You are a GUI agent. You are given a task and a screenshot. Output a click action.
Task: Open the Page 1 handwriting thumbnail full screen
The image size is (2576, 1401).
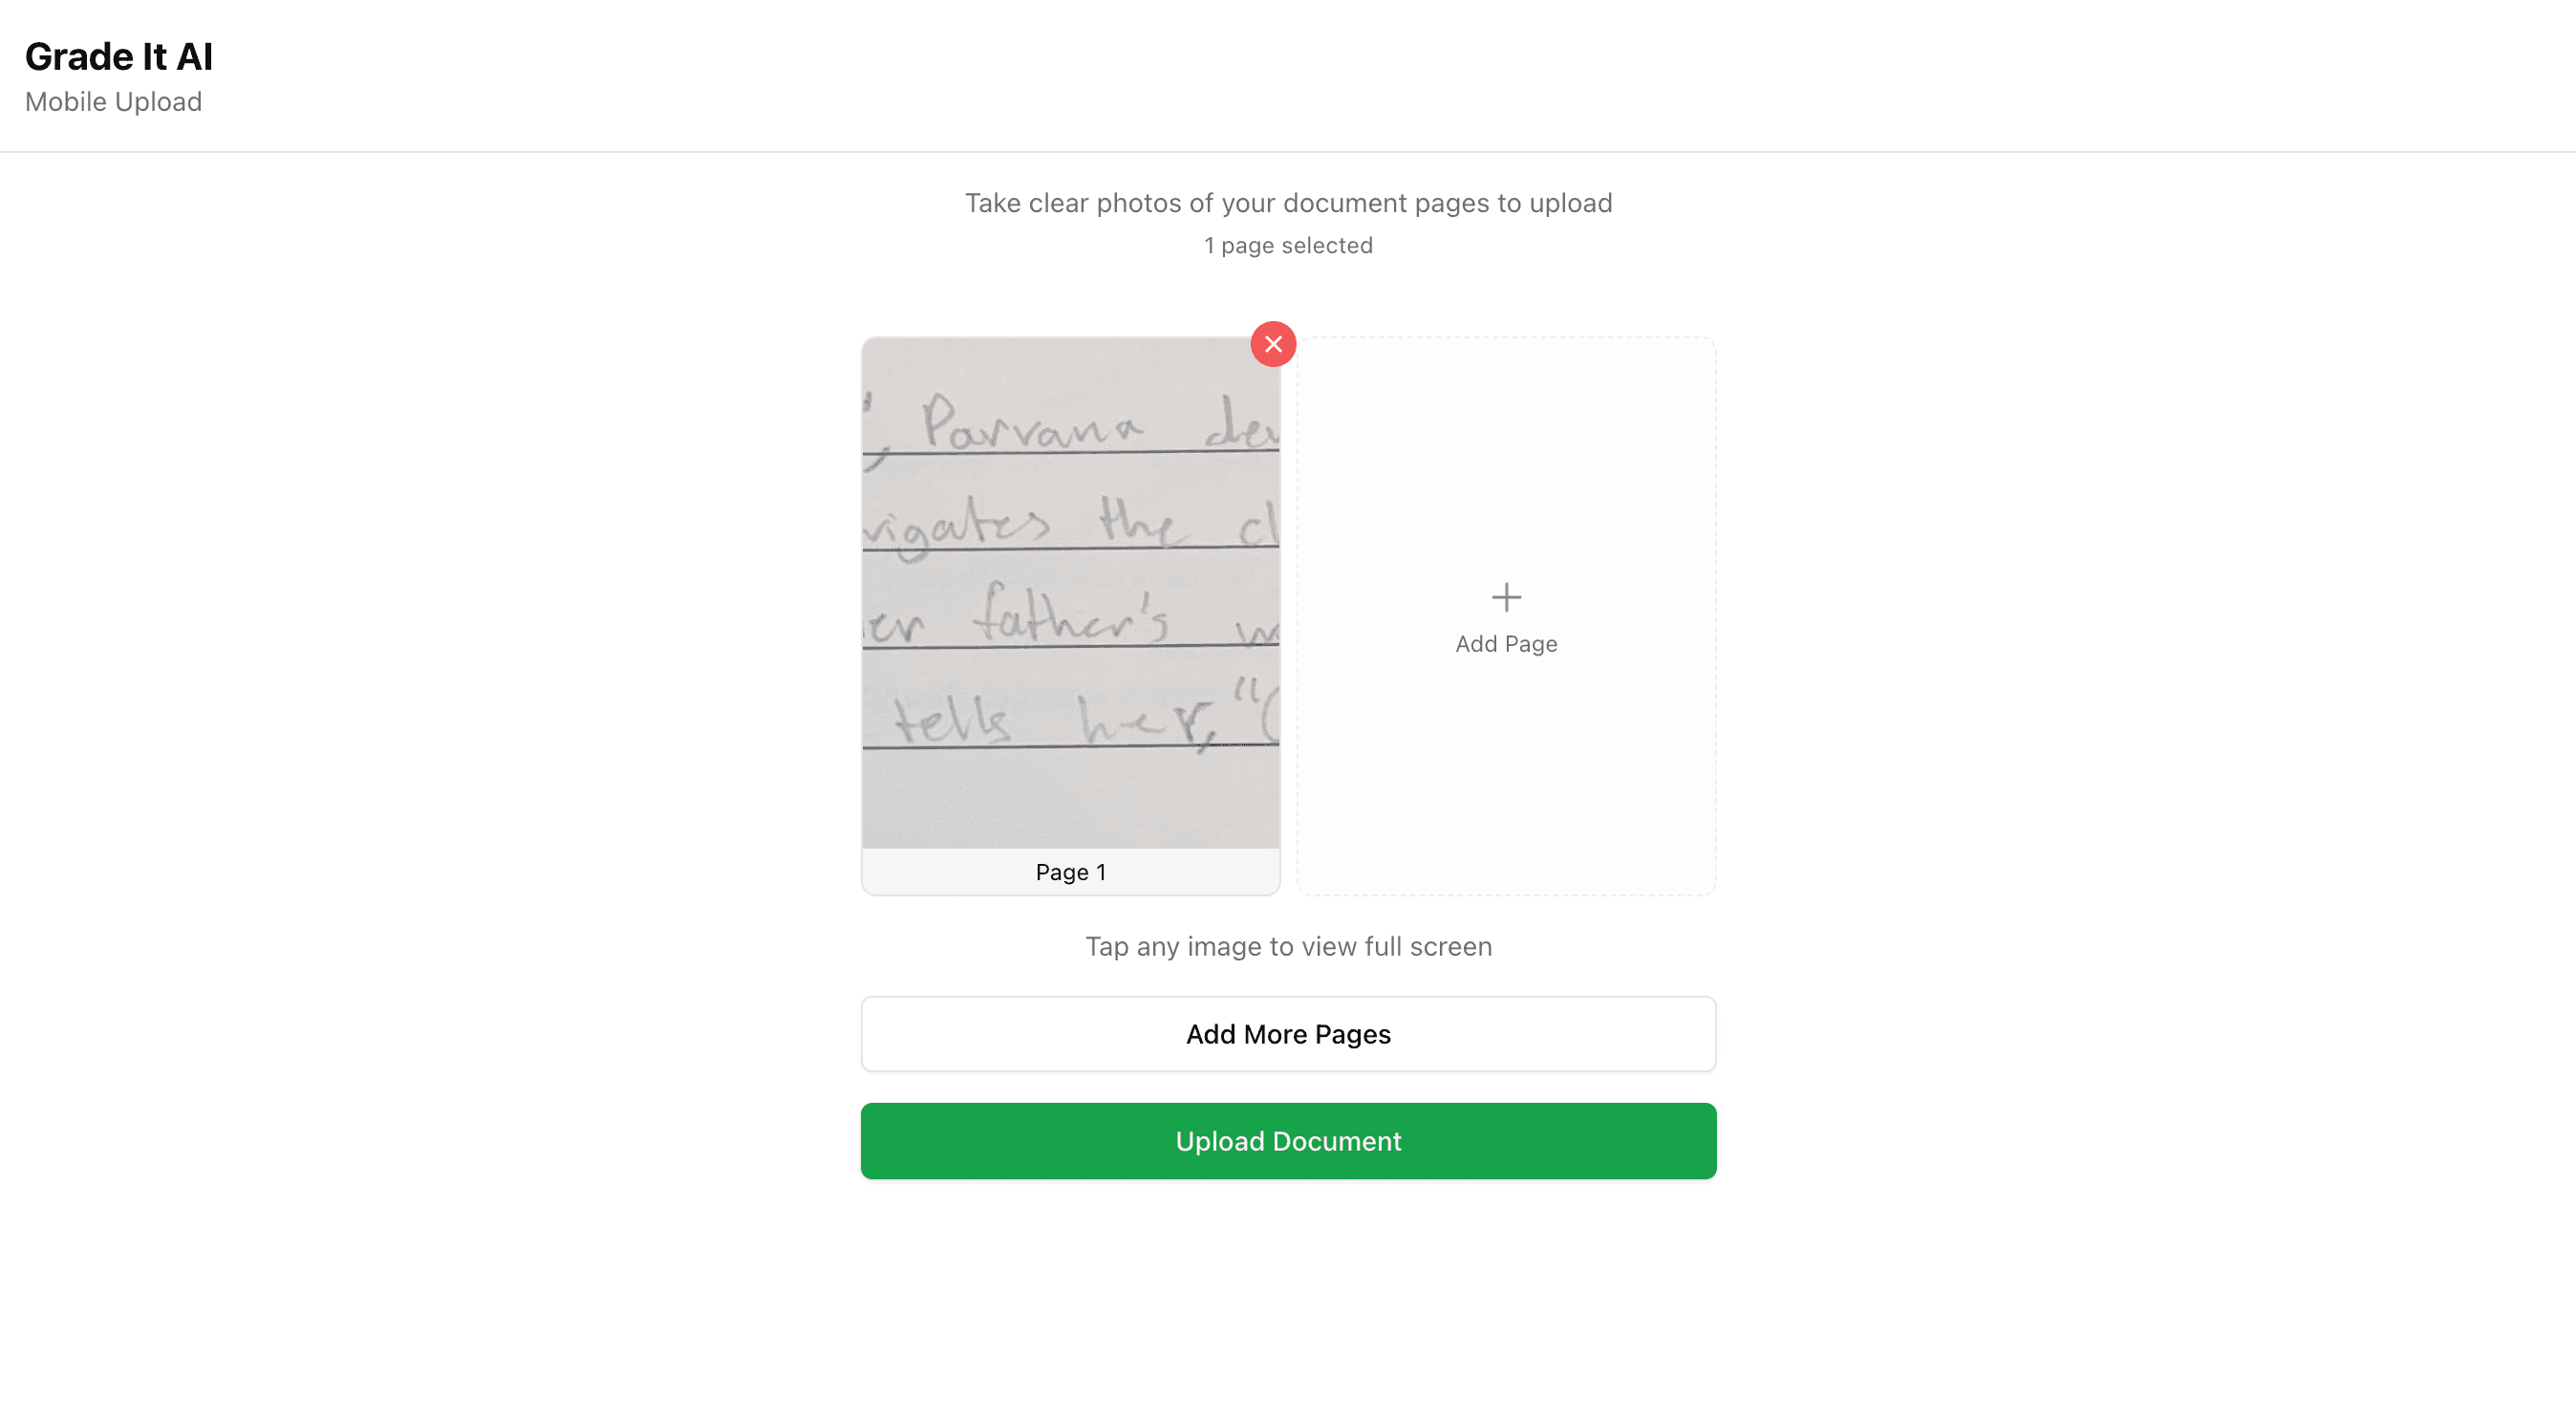coord(1070,592)
